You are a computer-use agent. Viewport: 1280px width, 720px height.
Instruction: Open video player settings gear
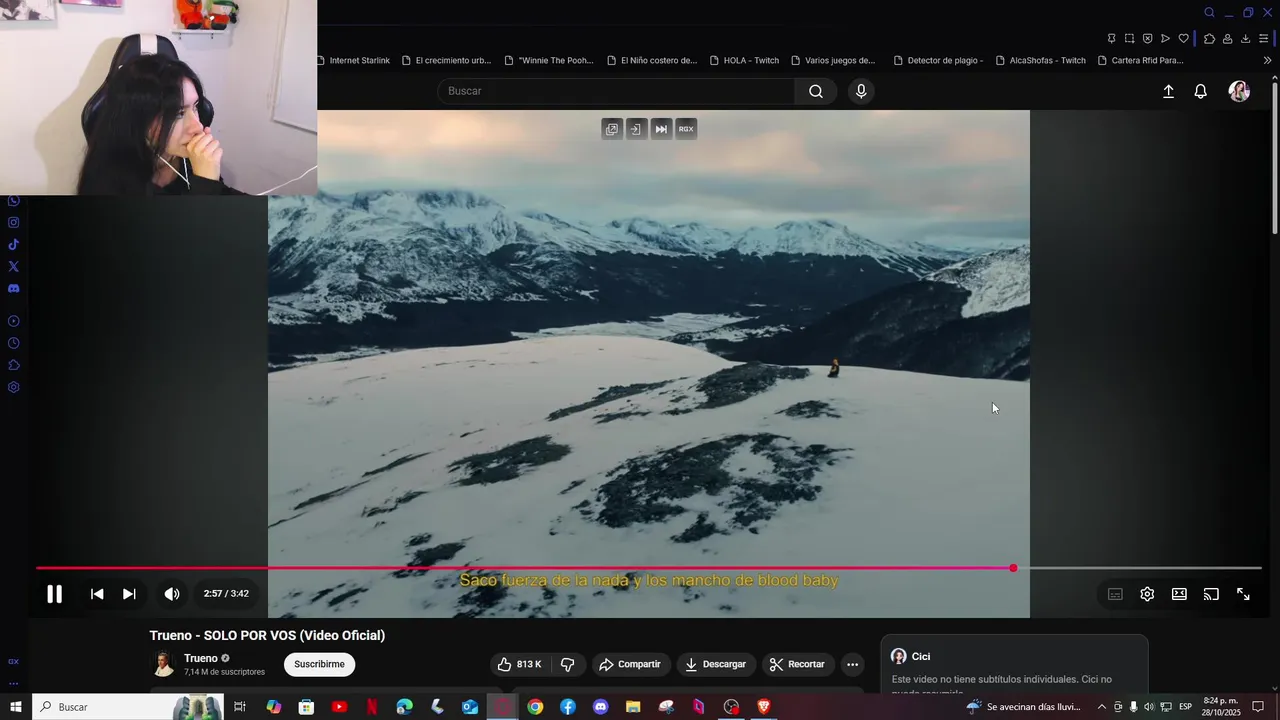(x=1147, y=594)
